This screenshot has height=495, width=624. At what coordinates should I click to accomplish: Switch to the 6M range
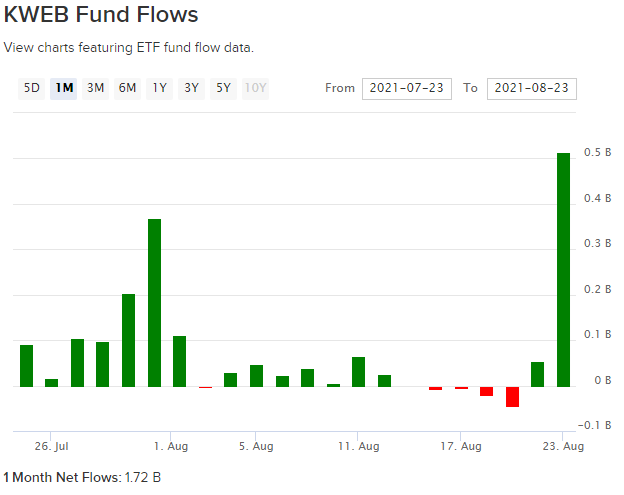pos(128,88)
